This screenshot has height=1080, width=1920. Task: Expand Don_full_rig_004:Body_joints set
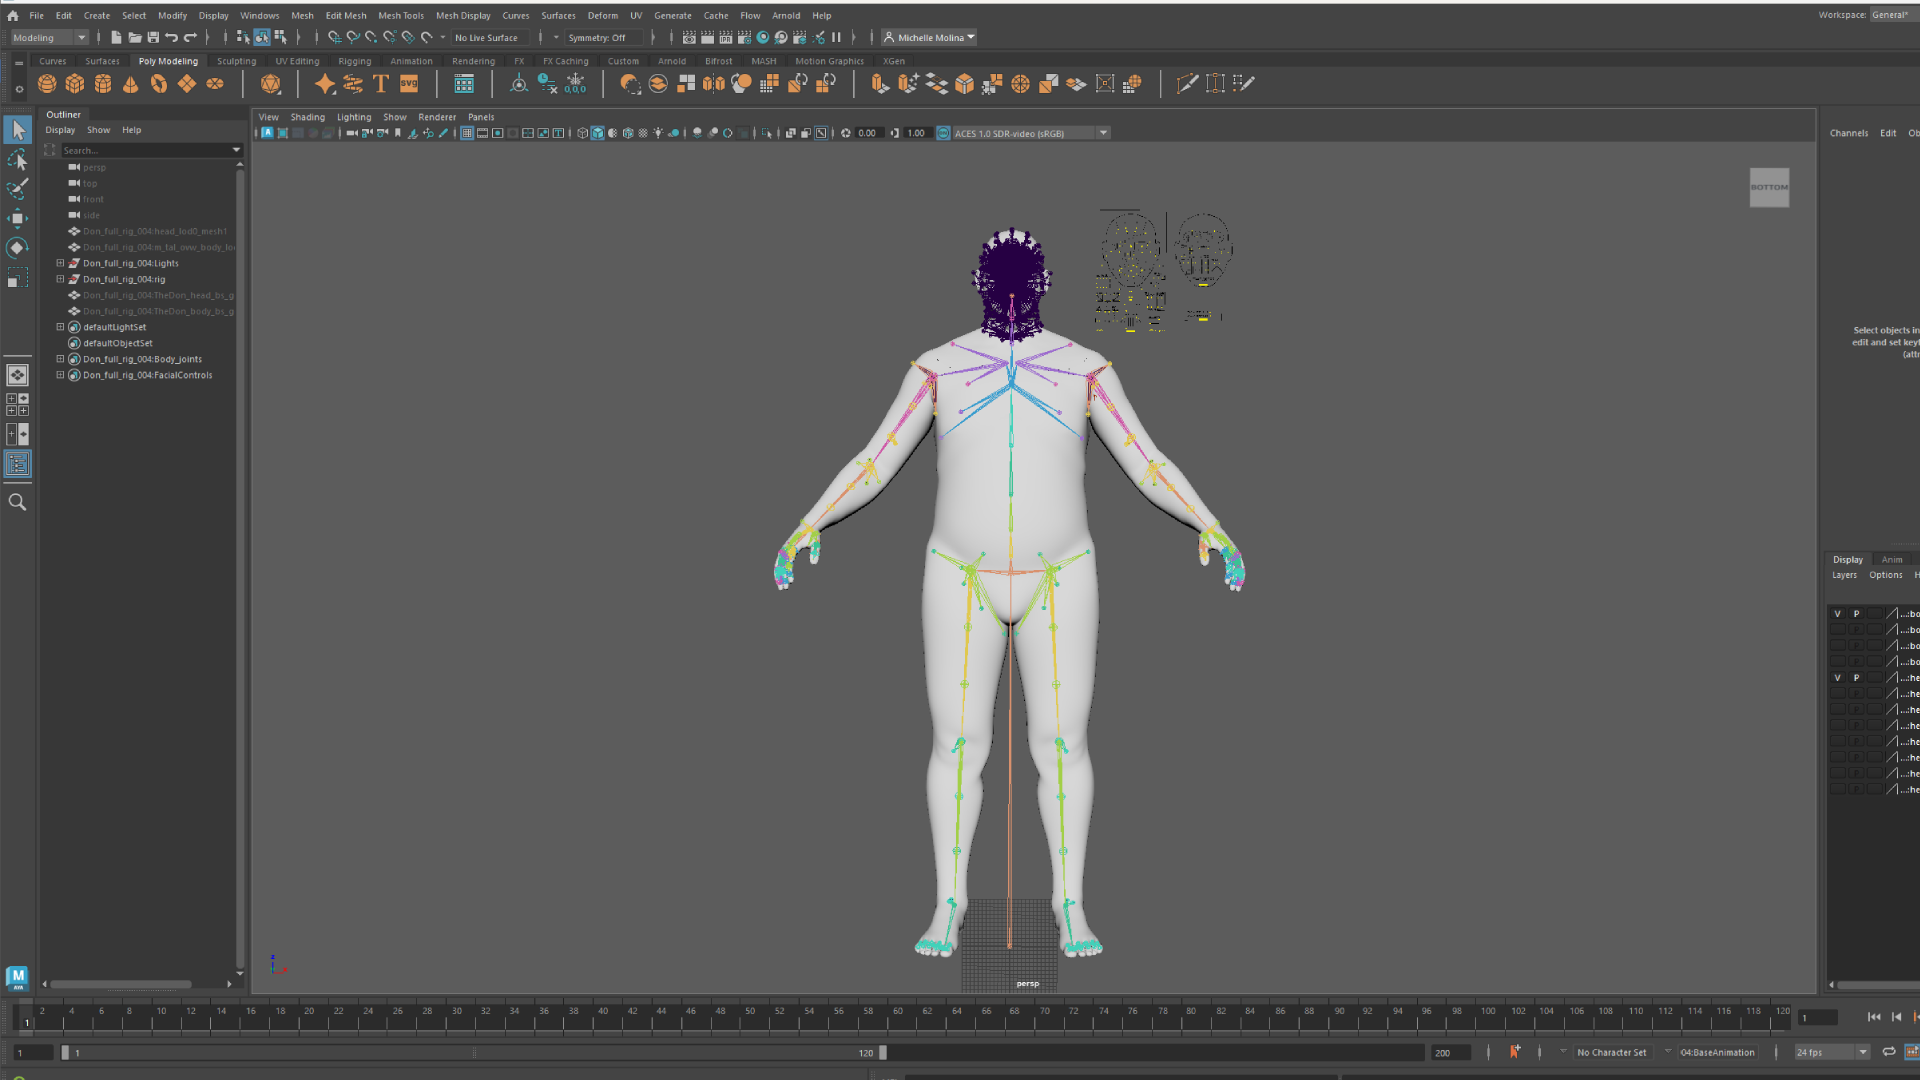tap(60, 360)
